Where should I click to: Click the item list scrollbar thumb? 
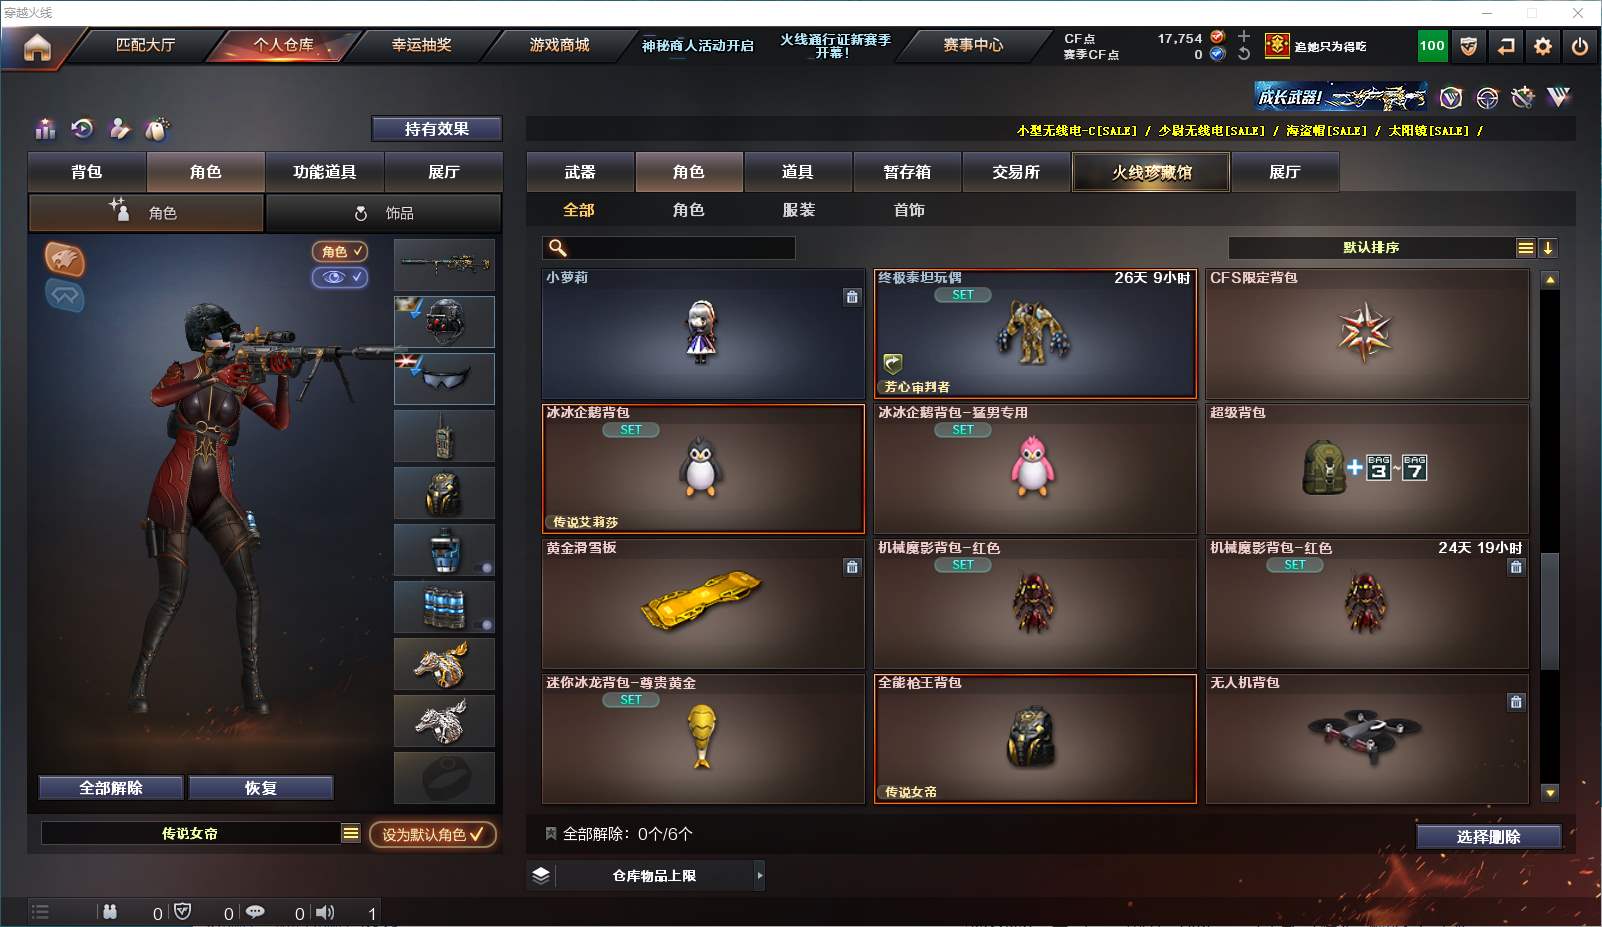pyautogui.click(x=1550, y=610)
